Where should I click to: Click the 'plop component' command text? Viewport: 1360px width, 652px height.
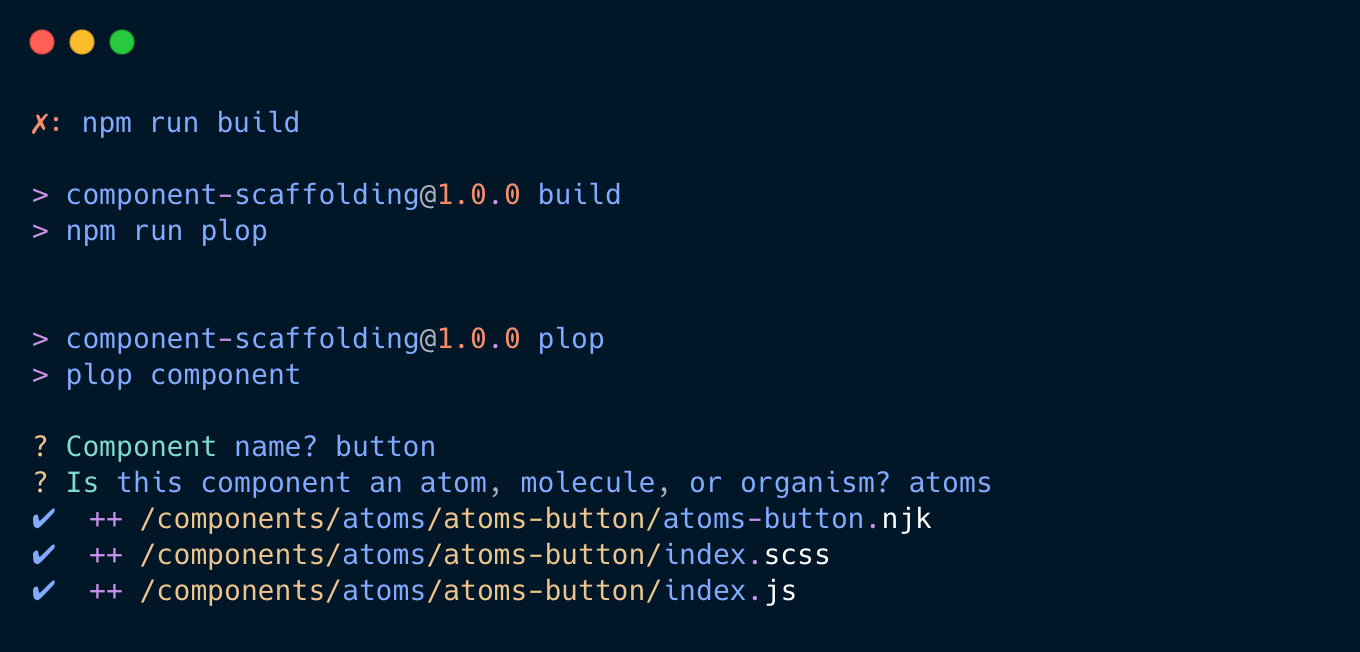183,374
